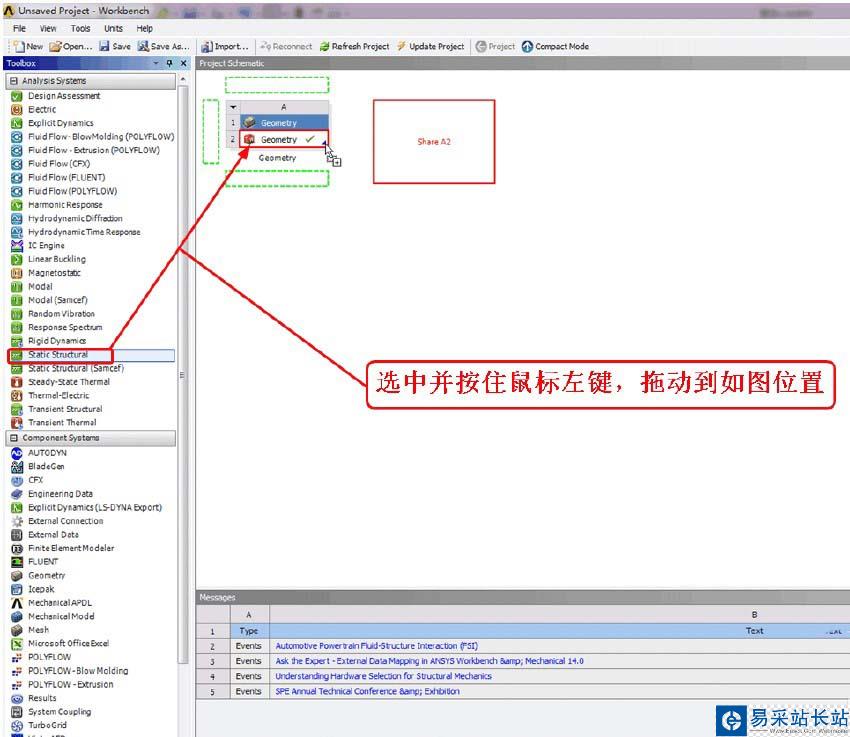Open the File menu
Image resolution: width=850 pixels, height=737 pixels.
(20, 29)
